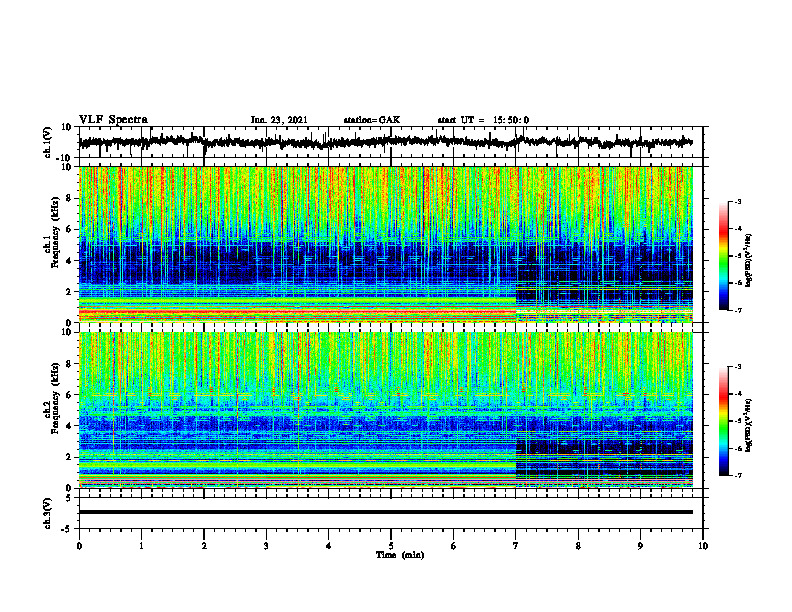Click the "ch.3(V)" y-axis label
Viewport: 792px width, 612px height.
coord(49,513)
